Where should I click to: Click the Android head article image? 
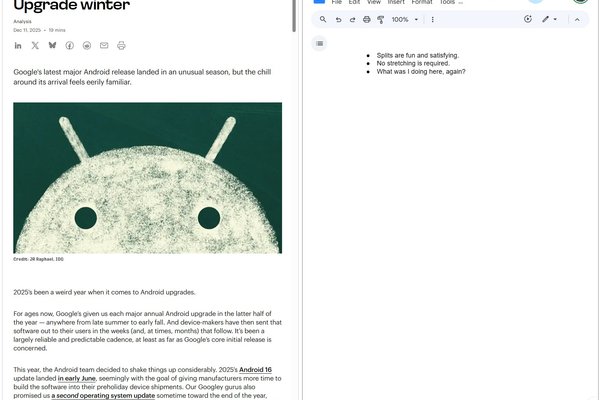click(x=148, y=178)
